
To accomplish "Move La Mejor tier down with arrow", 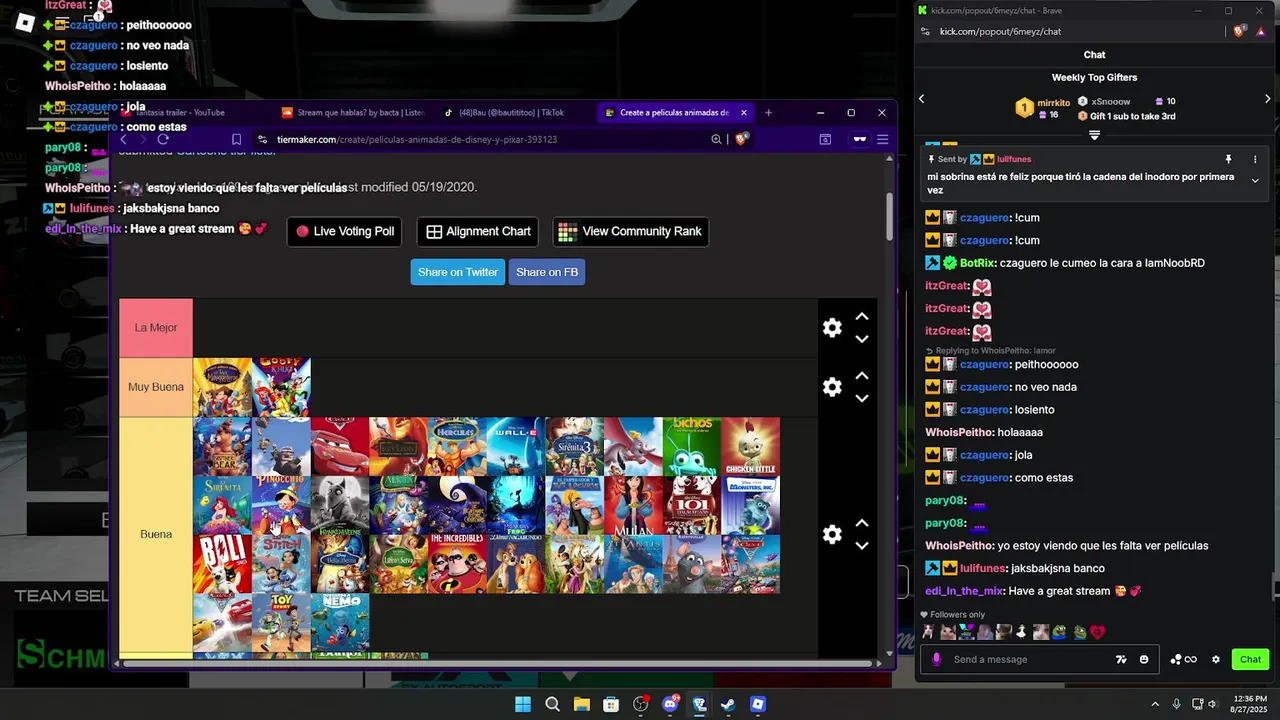I will [862, 339].
